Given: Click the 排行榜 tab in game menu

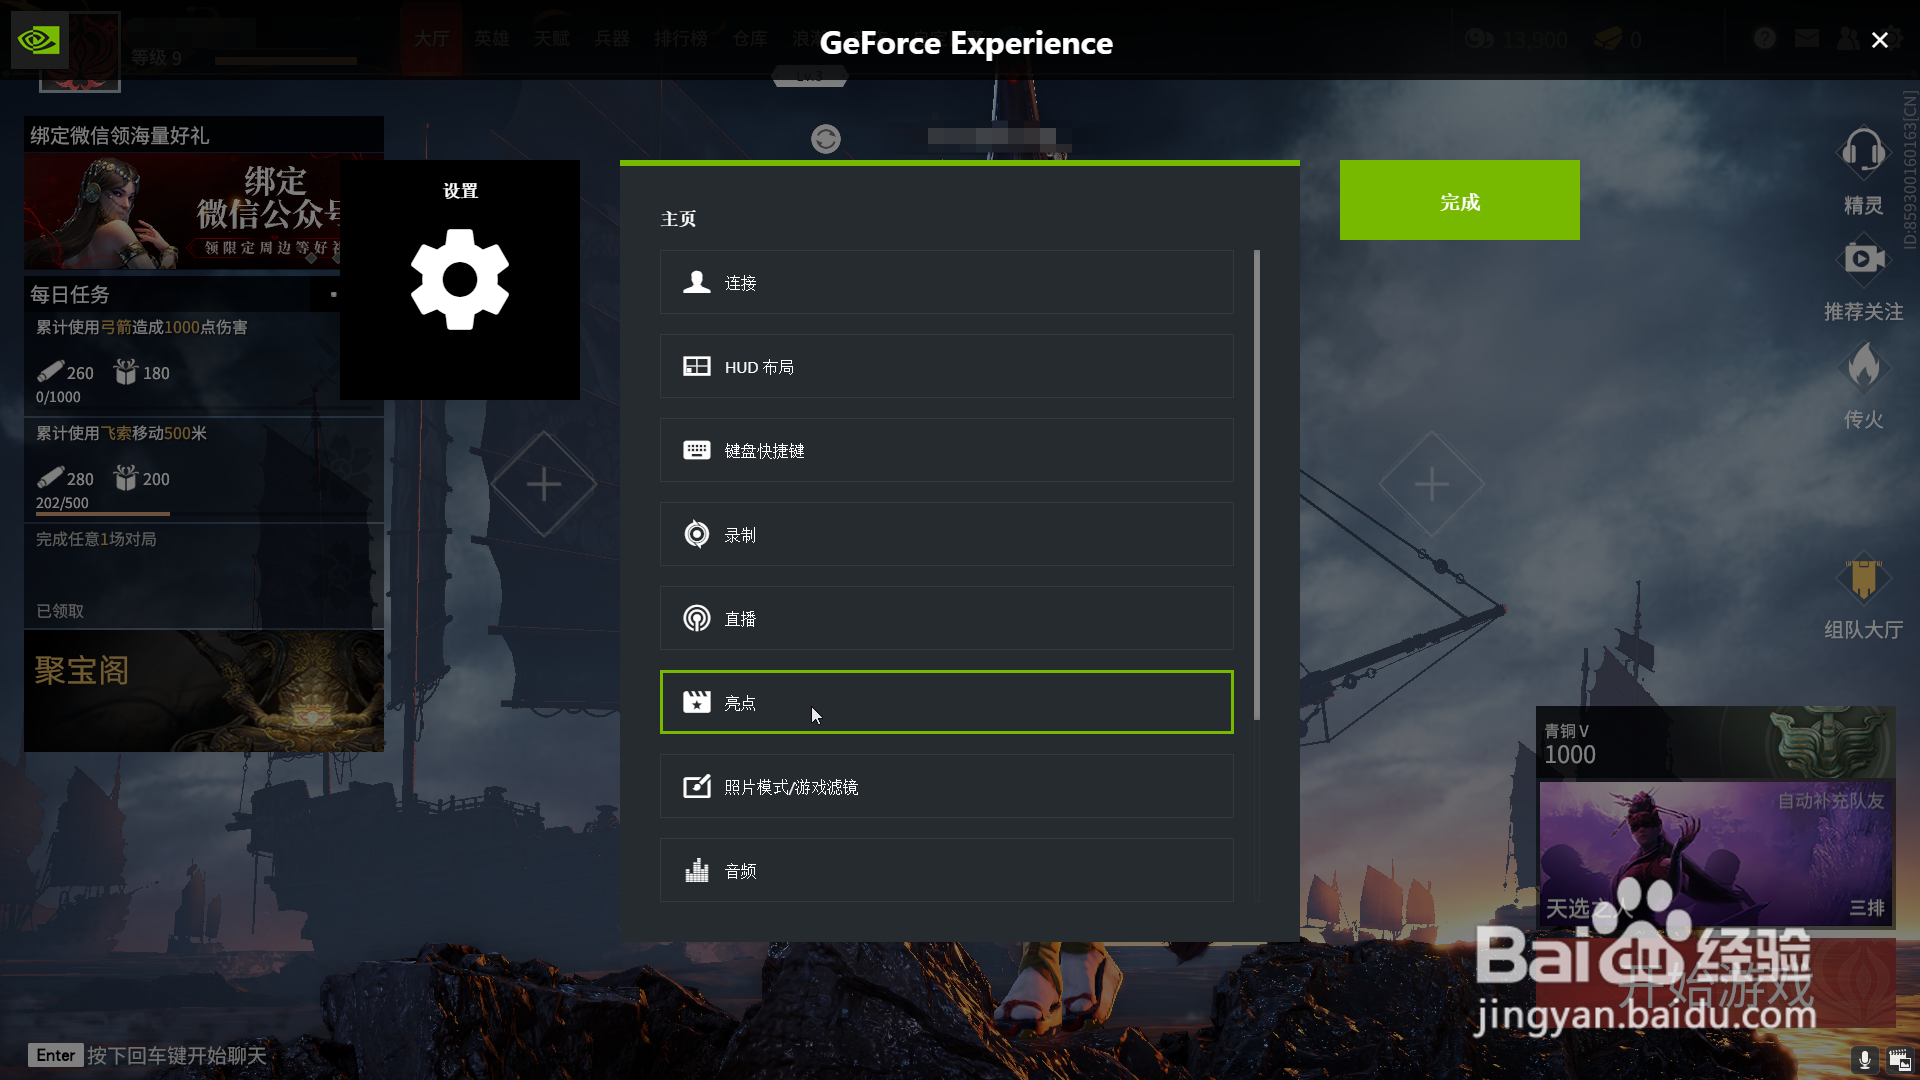Looking at the screenshot, I should 680,39.
